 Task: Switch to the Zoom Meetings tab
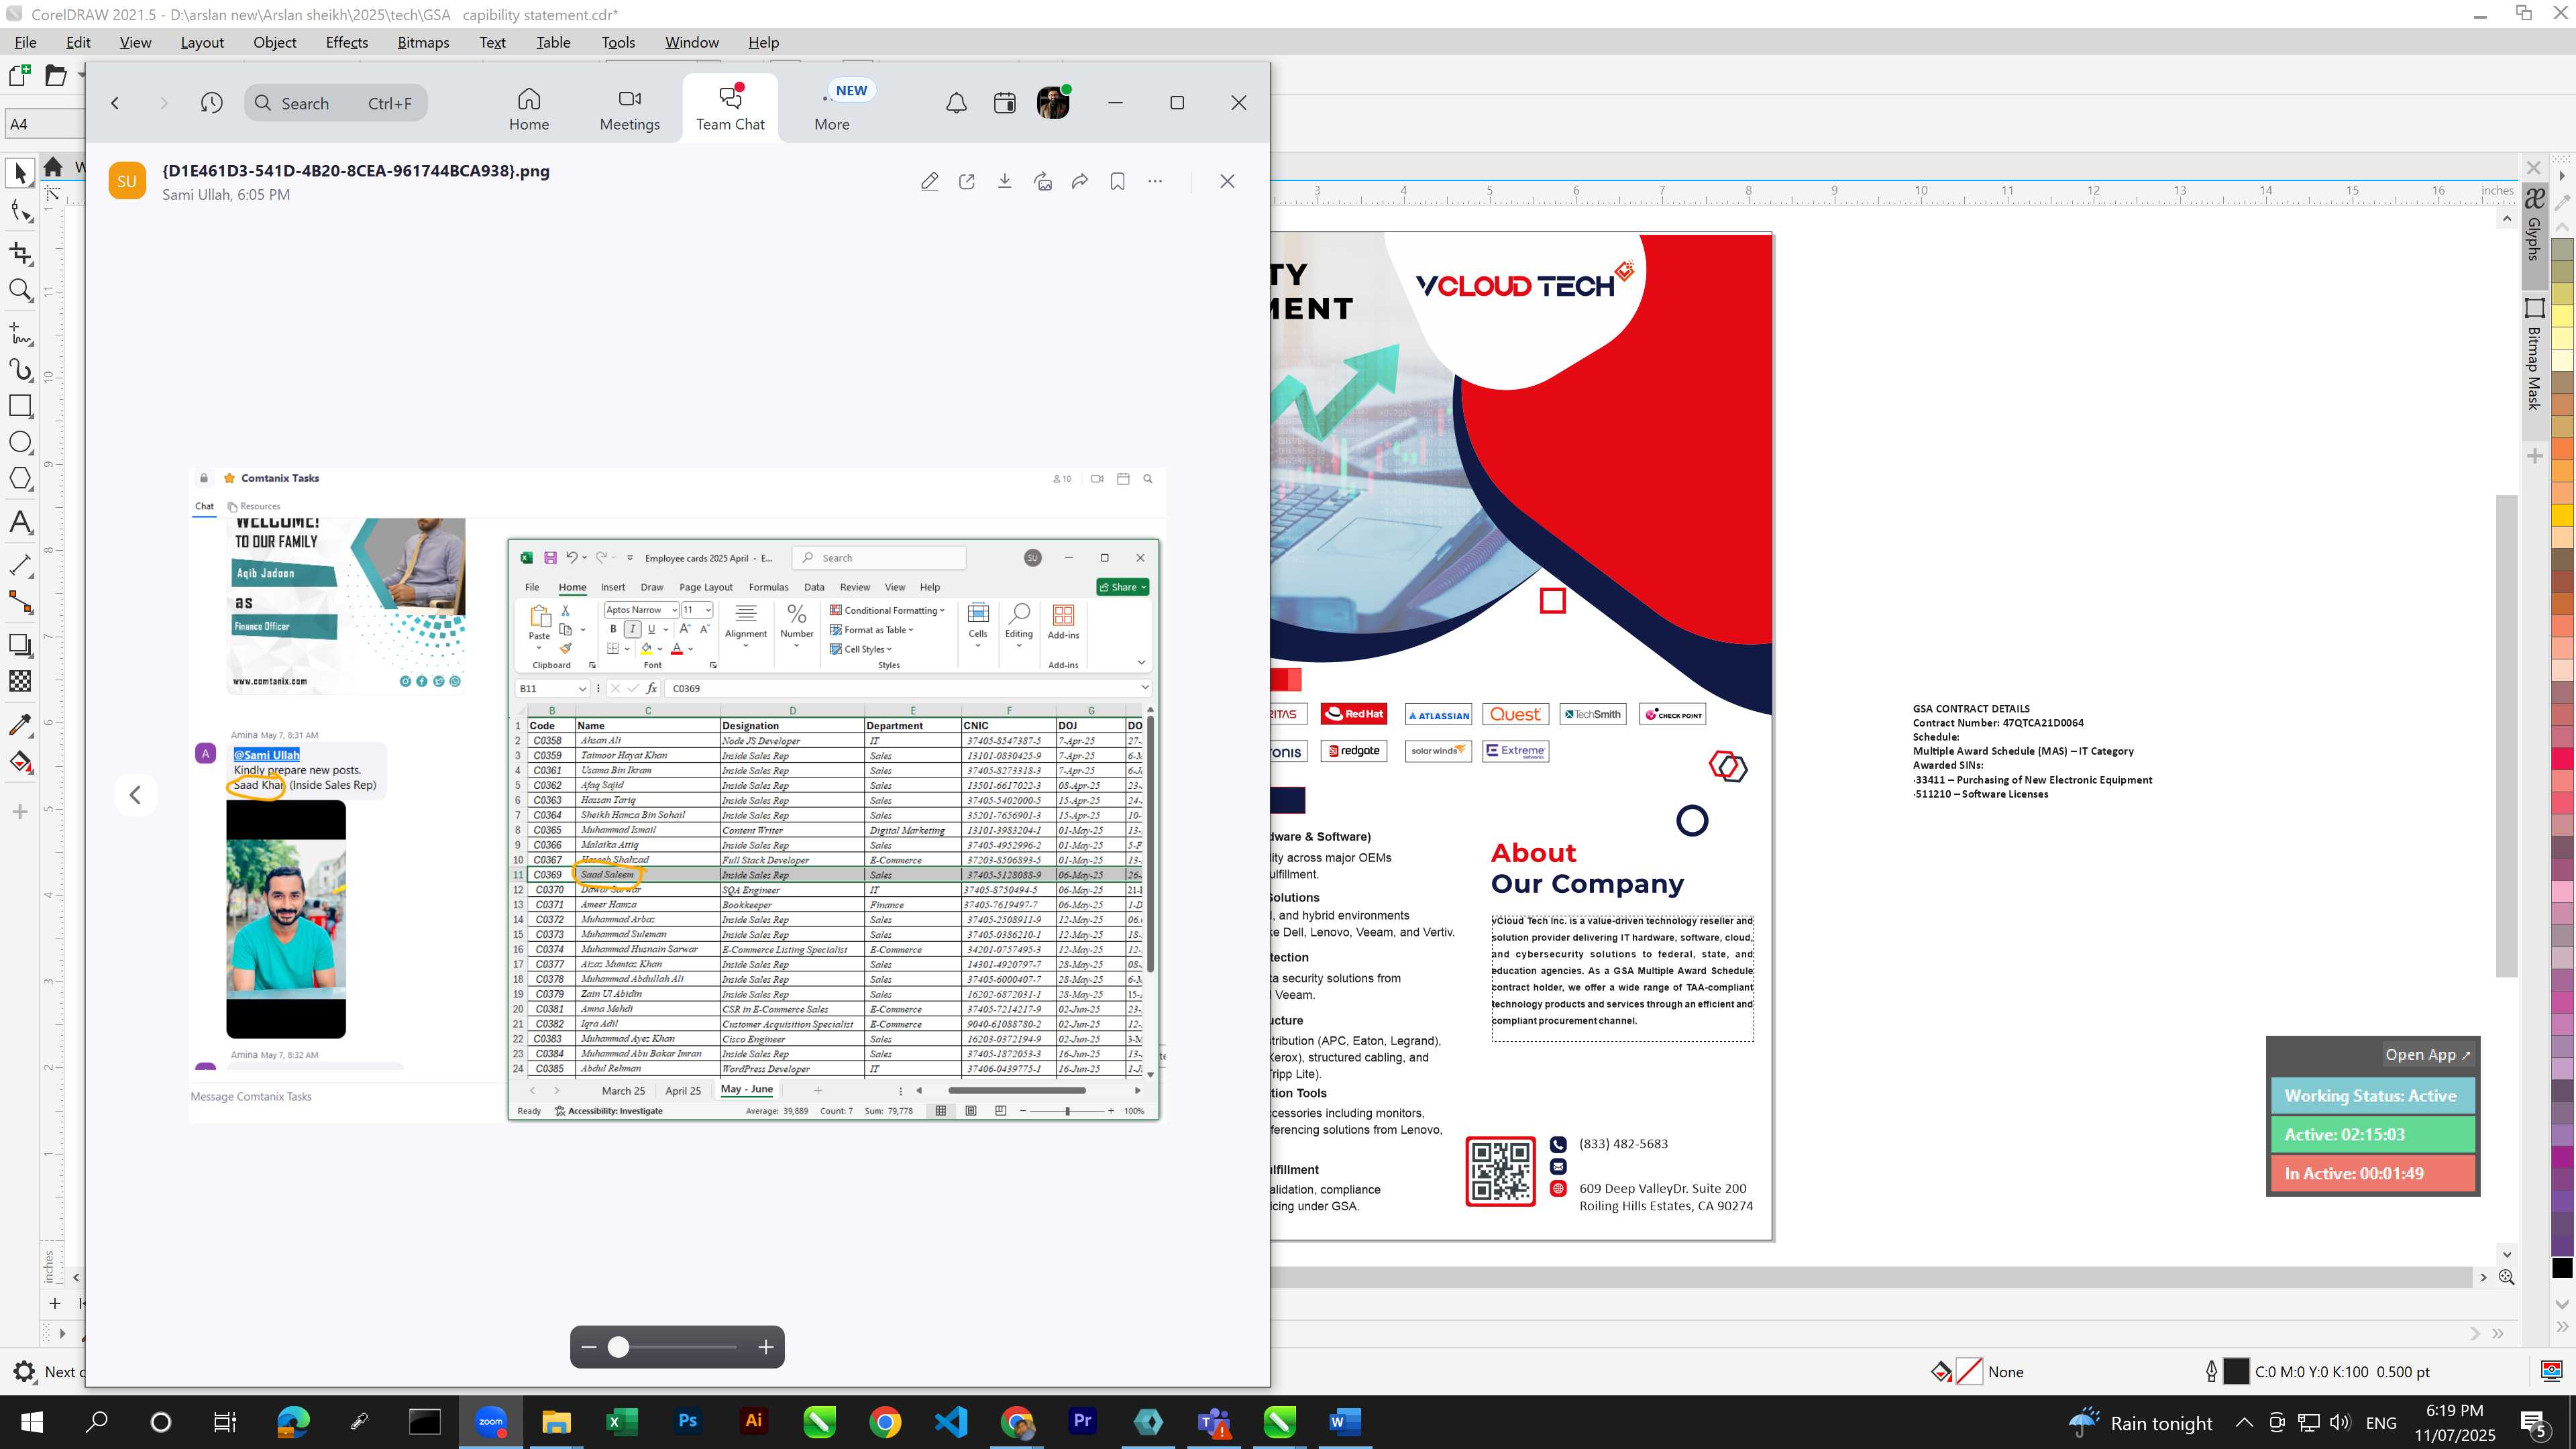click(x=629, y=109)
